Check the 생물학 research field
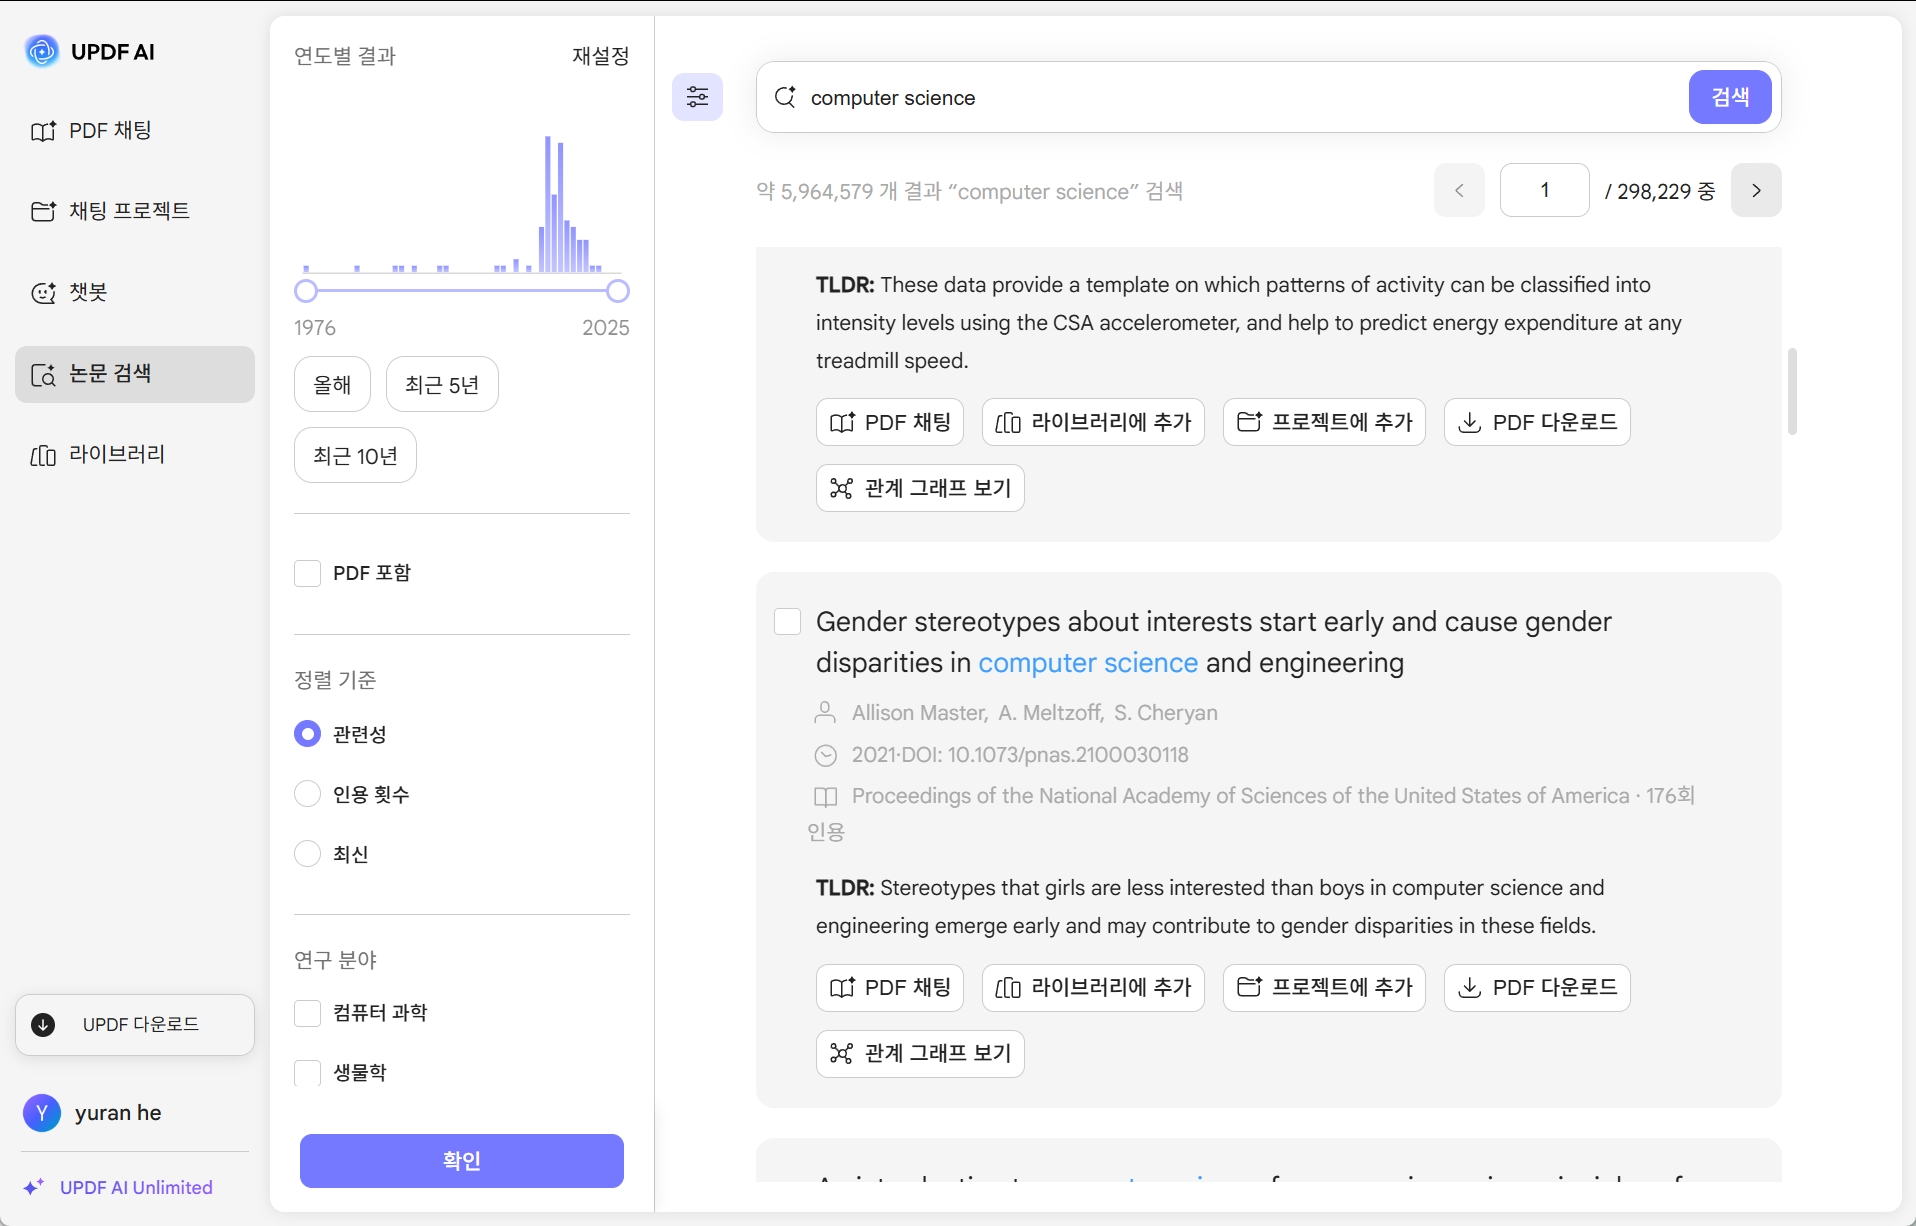 [x=307, y=1073]
